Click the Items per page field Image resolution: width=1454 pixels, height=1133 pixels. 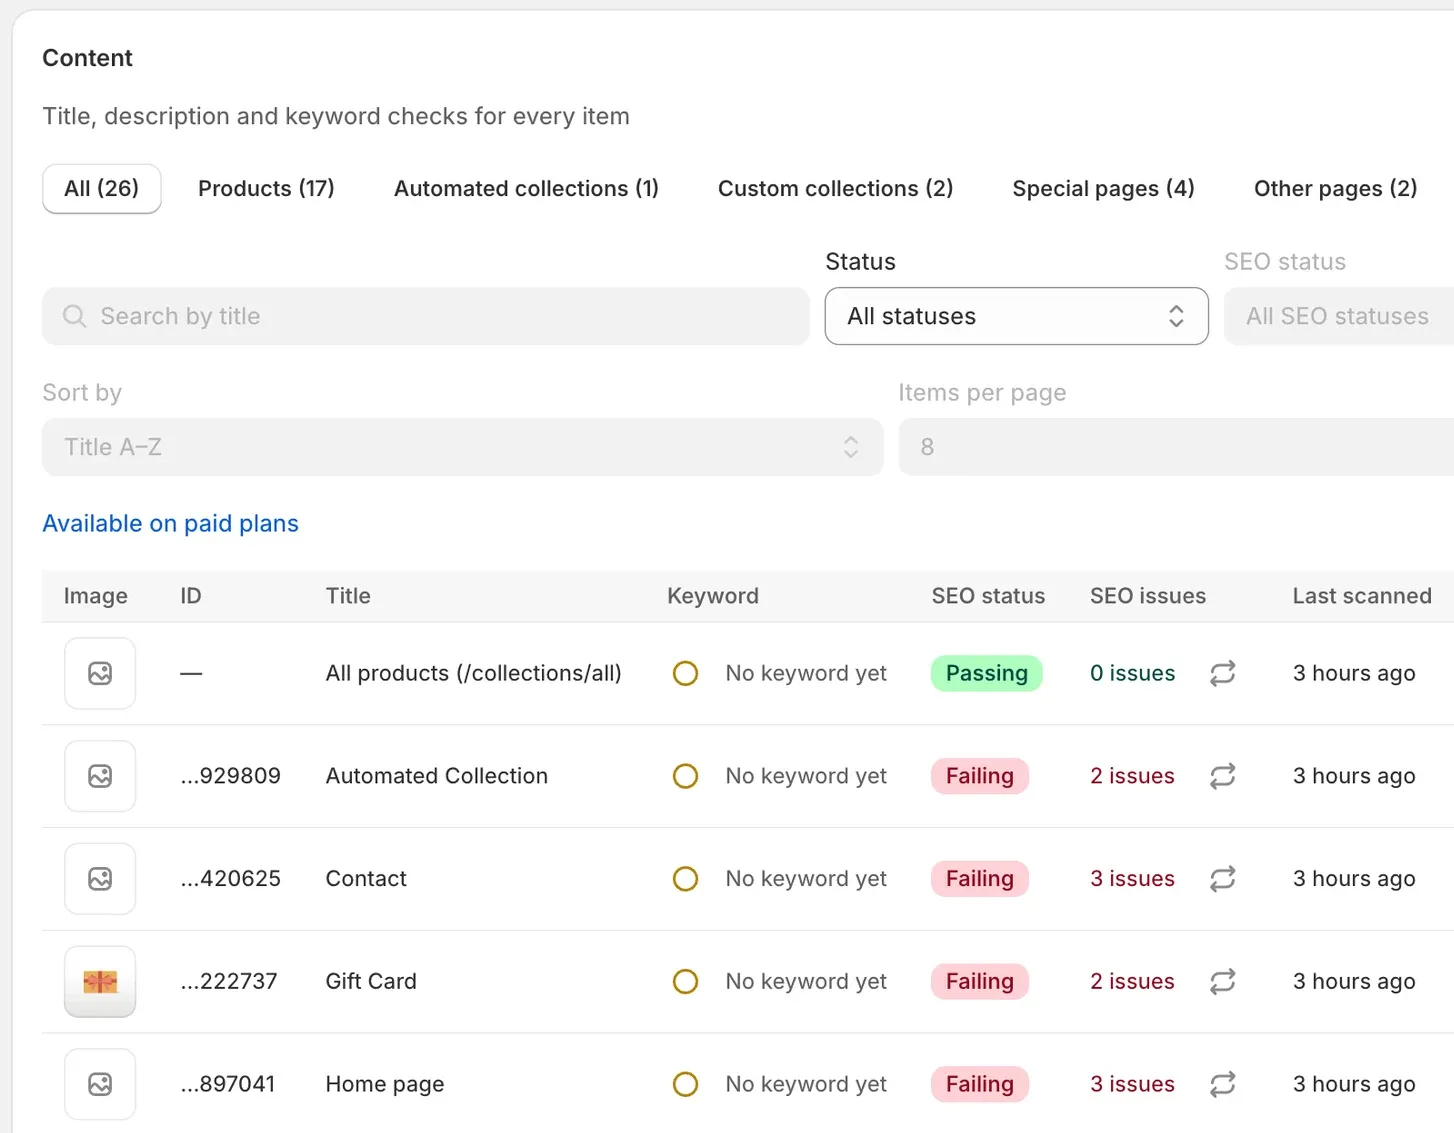(x=1176, y=447)
